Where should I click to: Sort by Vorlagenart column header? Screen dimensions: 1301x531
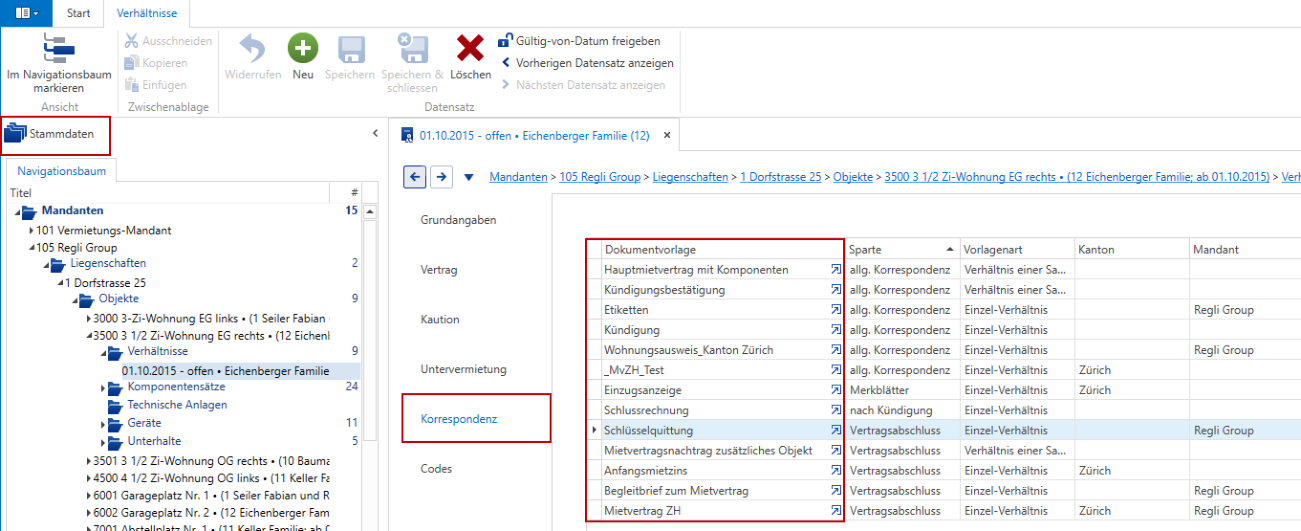[1016, 249]
